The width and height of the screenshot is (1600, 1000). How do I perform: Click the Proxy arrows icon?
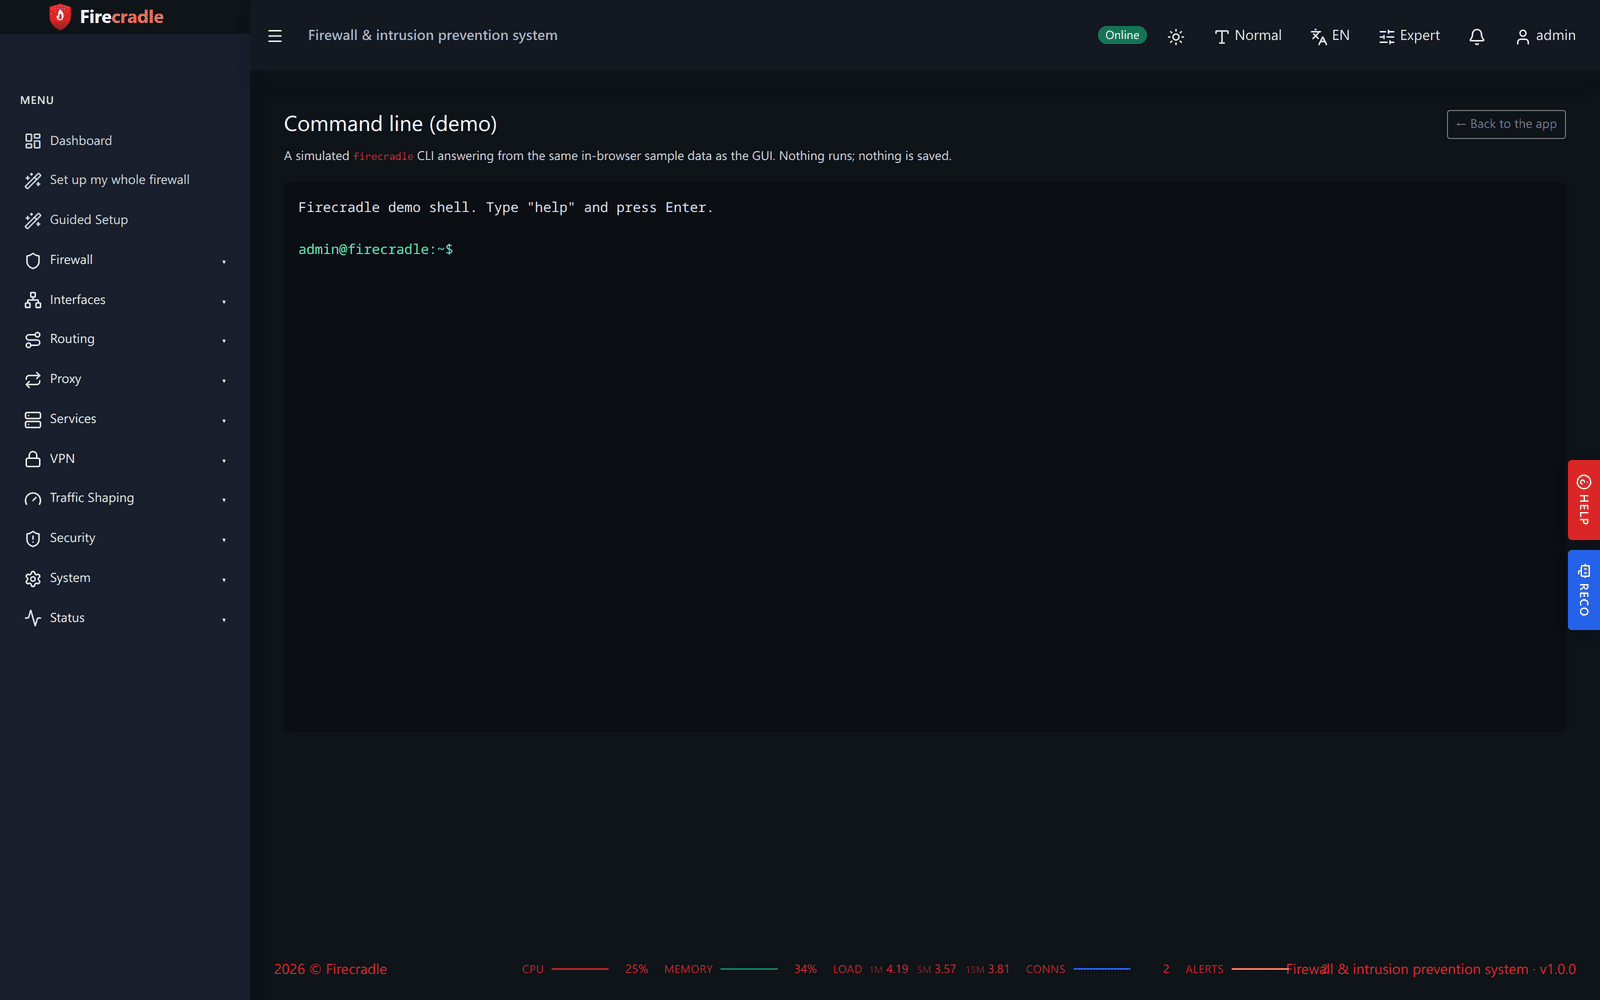[33, 379]
